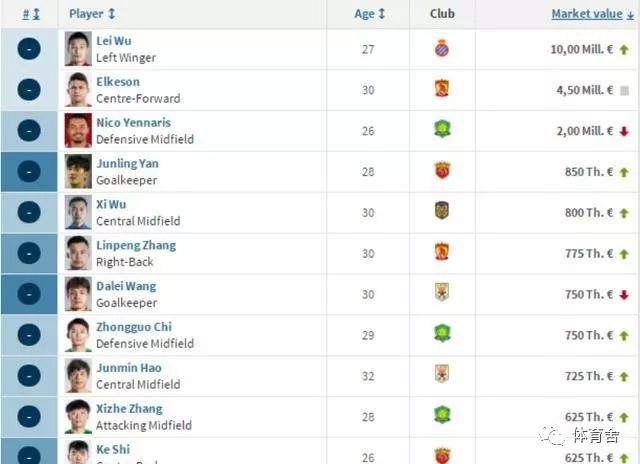Click the dark circle badge in Lei Wu's row
The image size is (640, 464).
(x=29, y=49)
